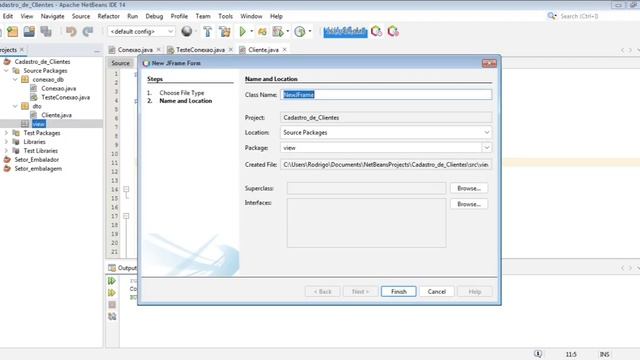The height and width of the screenshot is (360, 640).
Task: Click the Source view button in editor
Action: tap(120, 63)
